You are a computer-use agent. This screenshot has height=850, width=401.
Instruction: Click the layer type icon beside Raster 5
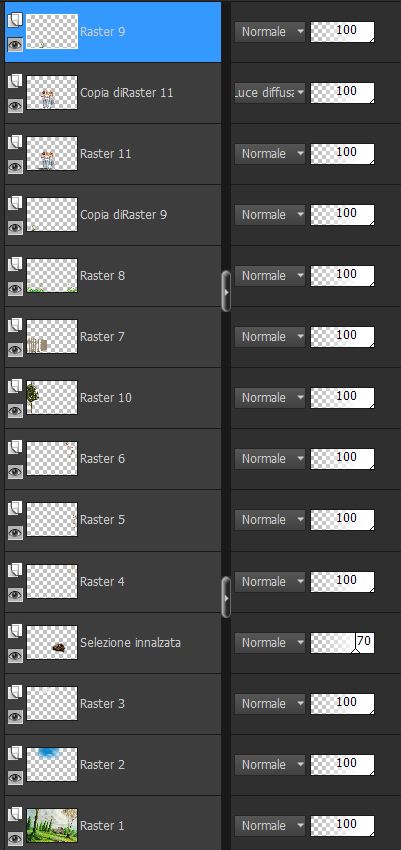(x=15, y=508)
